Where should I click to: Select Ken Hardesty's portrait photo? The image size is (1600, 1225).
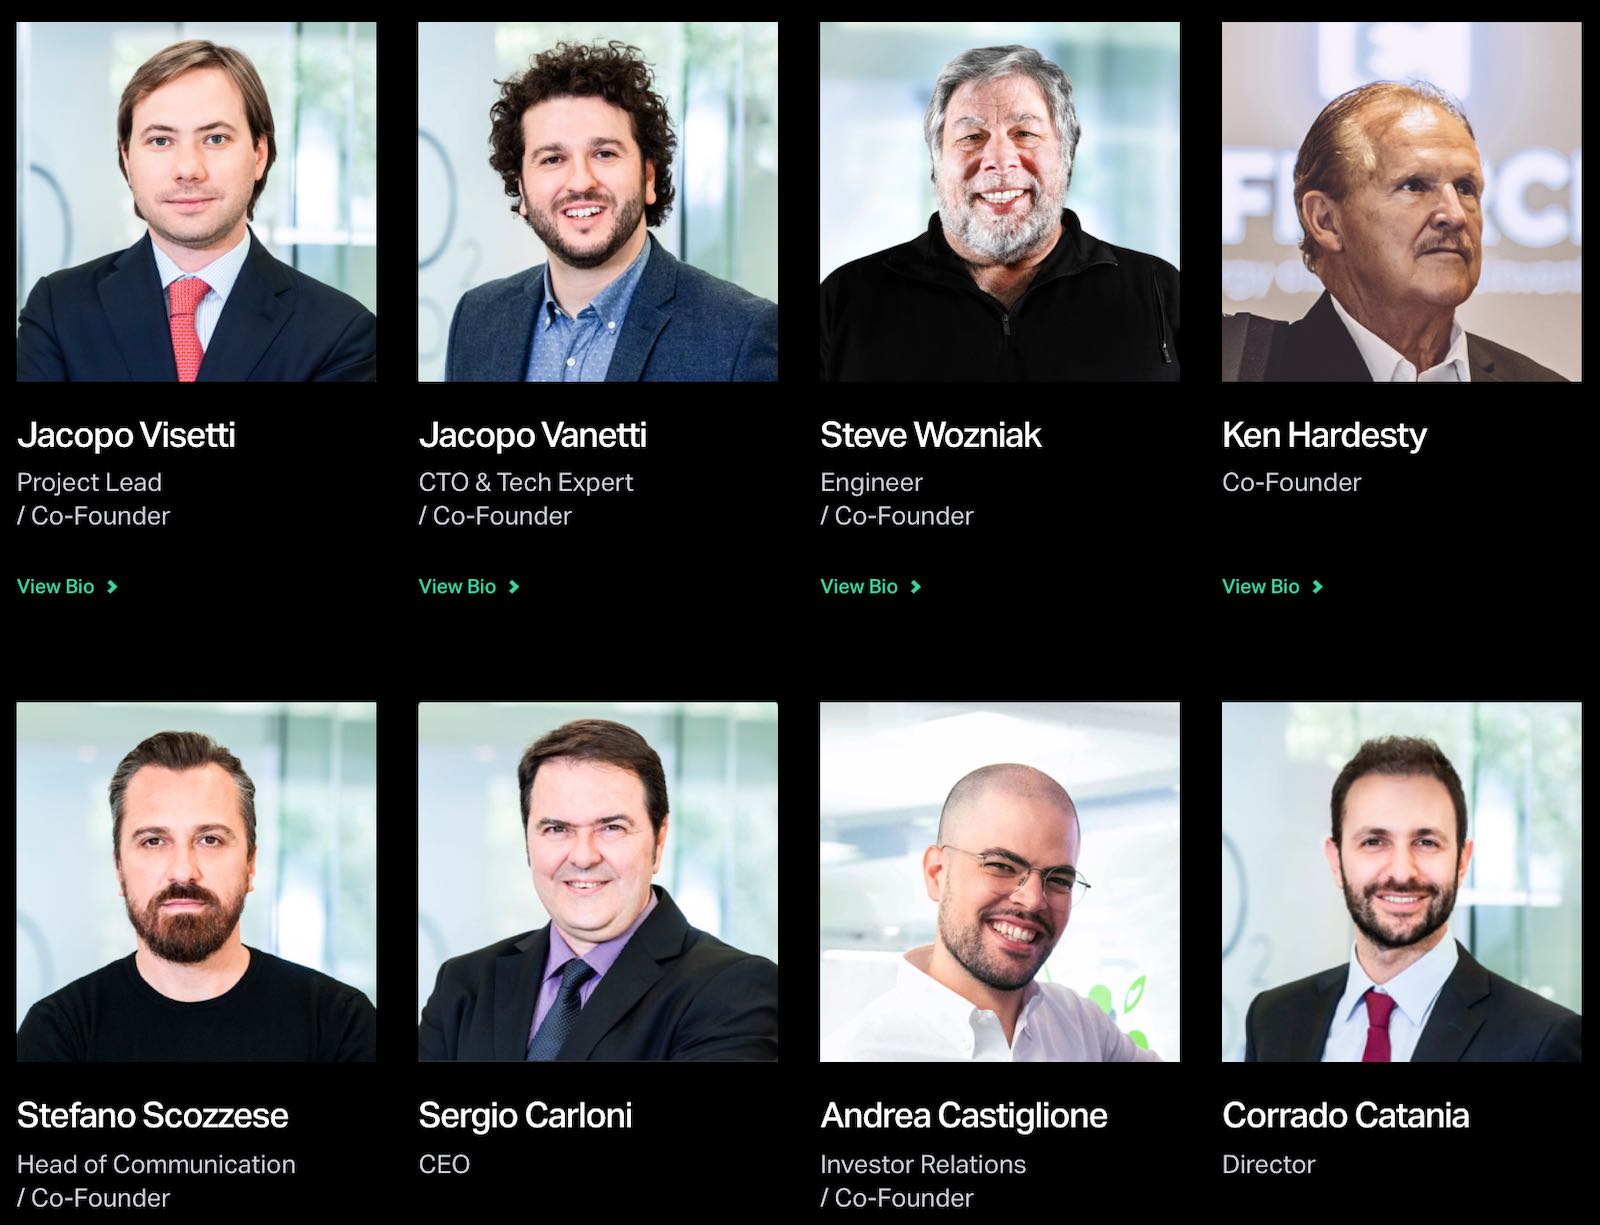[1402, 202]
